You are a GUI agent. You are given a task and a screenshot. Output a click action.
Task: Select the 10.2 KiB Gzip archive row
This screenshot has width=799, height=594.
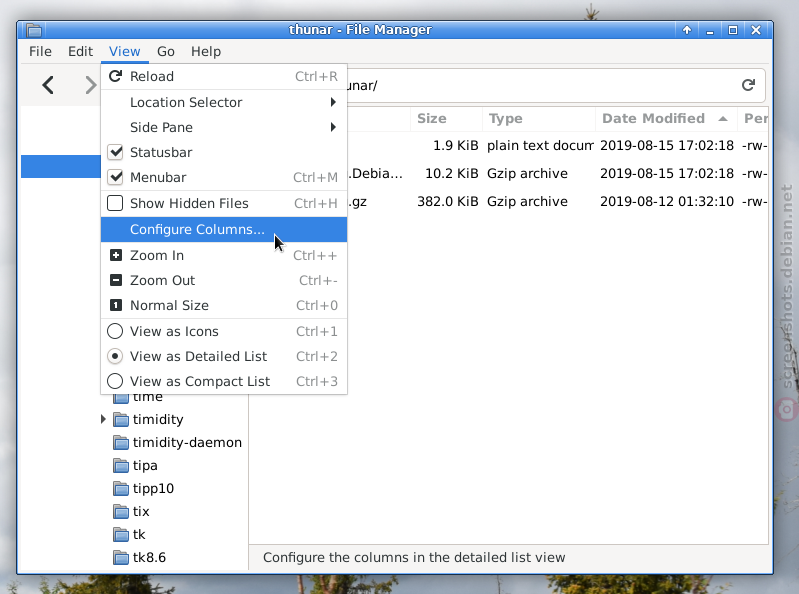pos(557,174)
